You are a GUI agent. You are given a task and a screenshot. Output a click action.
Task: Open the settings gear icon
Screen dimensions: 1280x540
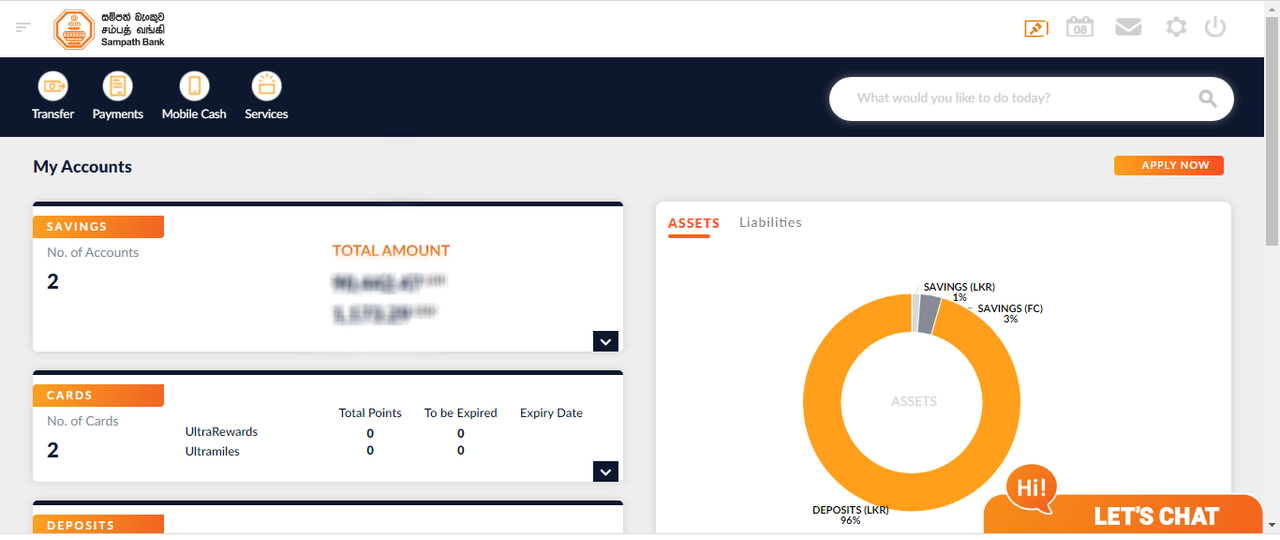(1176, 27)
